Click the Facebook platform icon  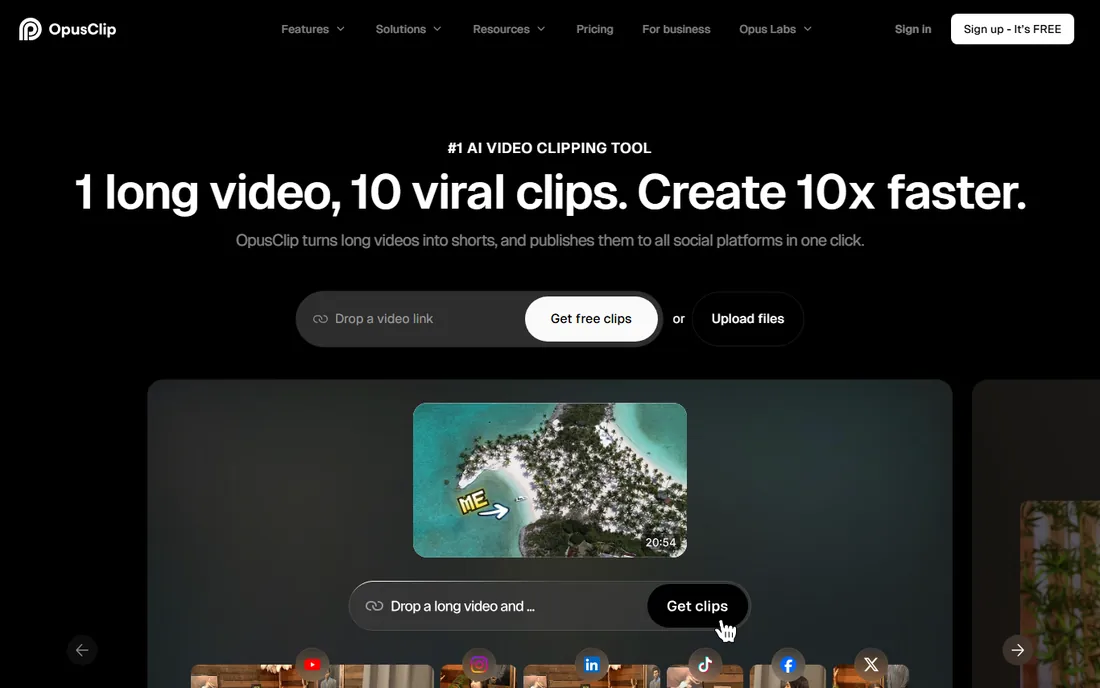point(788,664)
